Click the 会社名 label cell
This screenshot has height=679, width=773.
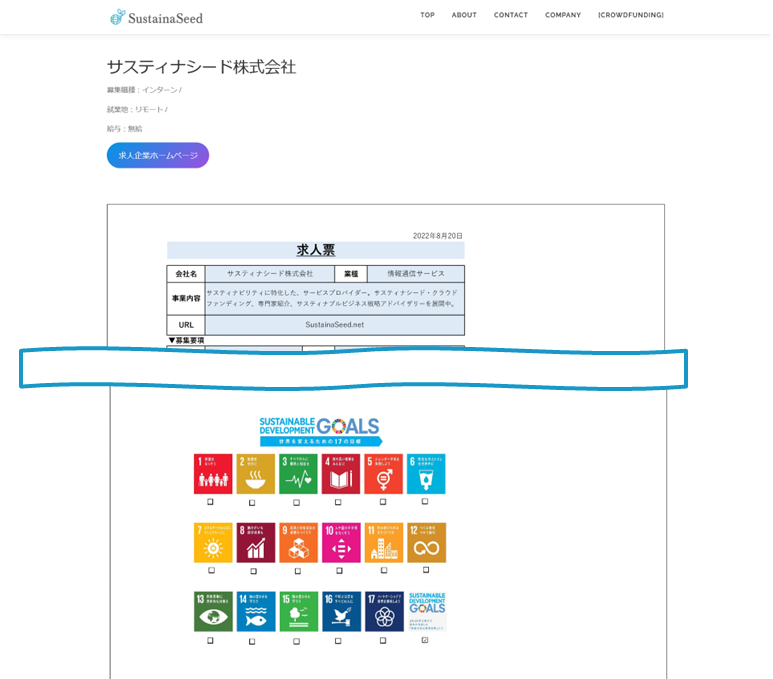click(186, 274)
